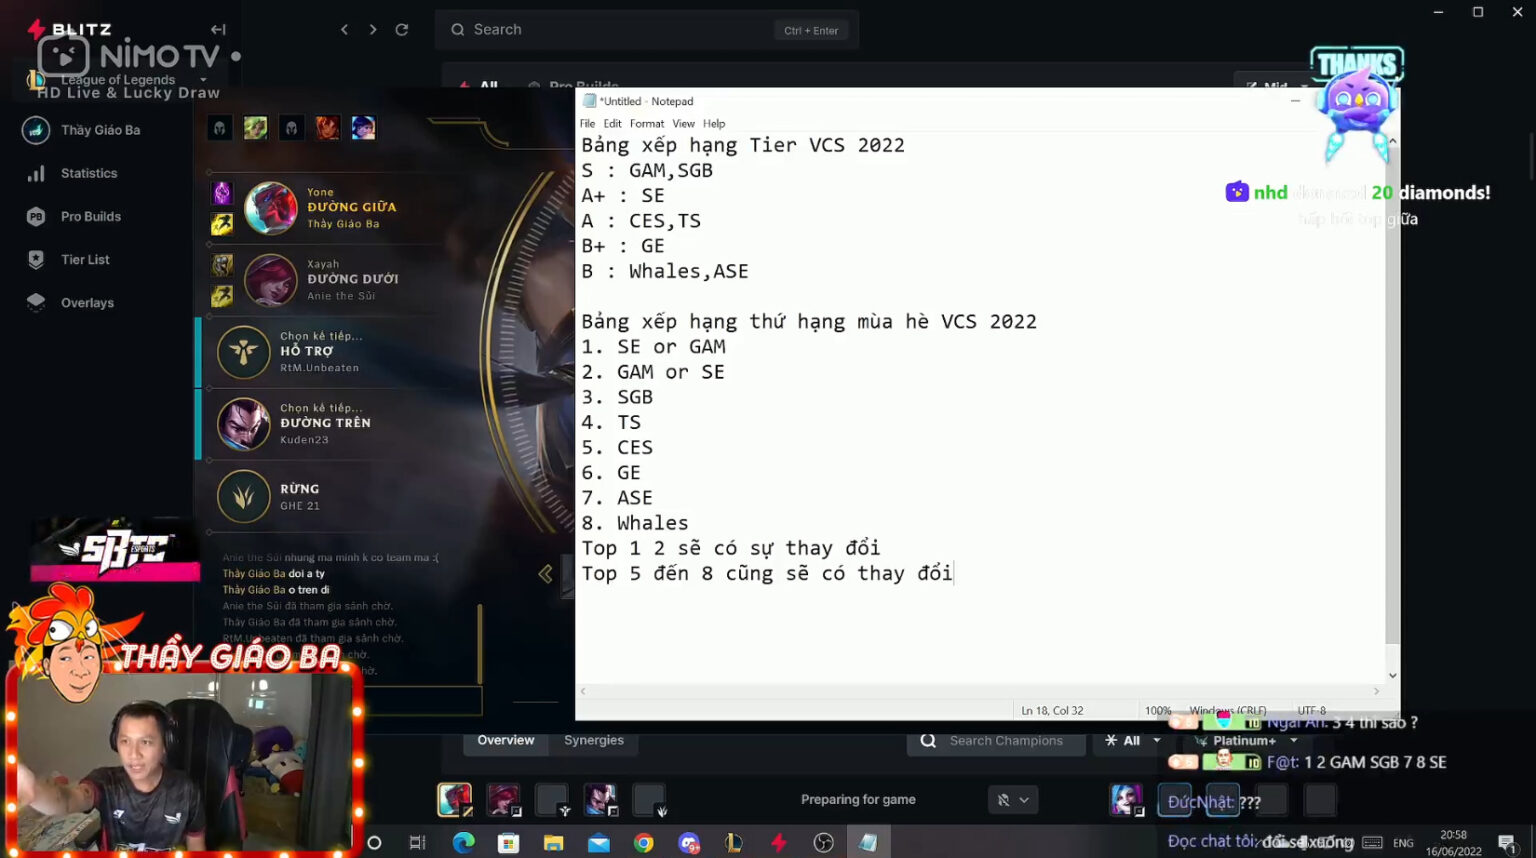Select second banned champion icon at top
This screenshot has height=858, width=1536.
click(256, 128)
